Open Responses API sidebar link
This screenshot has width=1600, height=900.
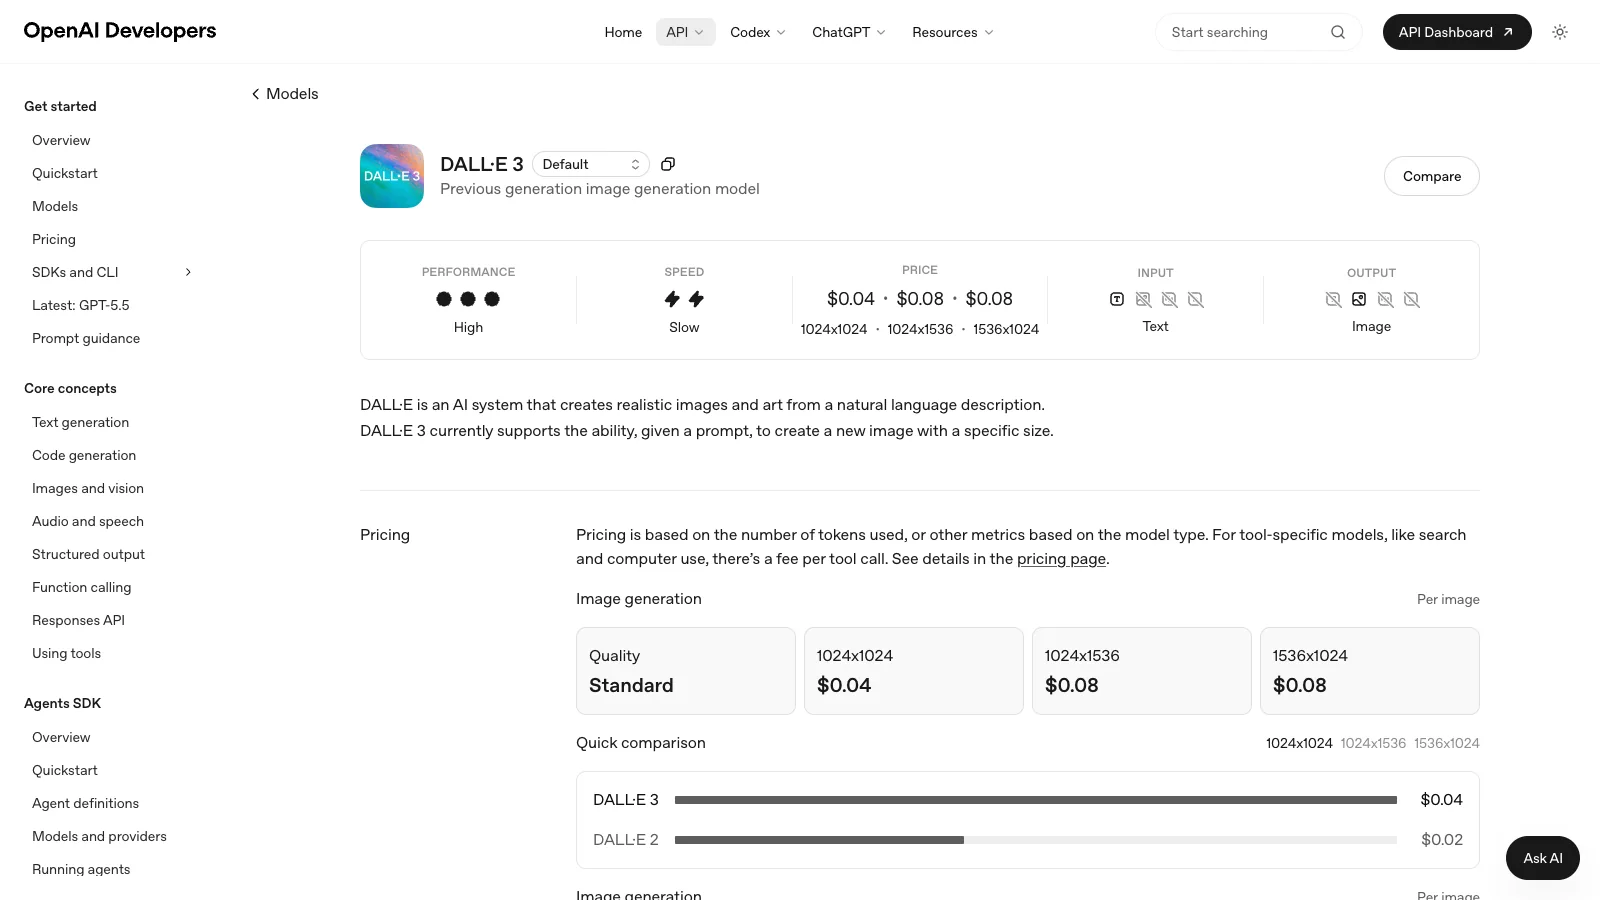(78, 620)
